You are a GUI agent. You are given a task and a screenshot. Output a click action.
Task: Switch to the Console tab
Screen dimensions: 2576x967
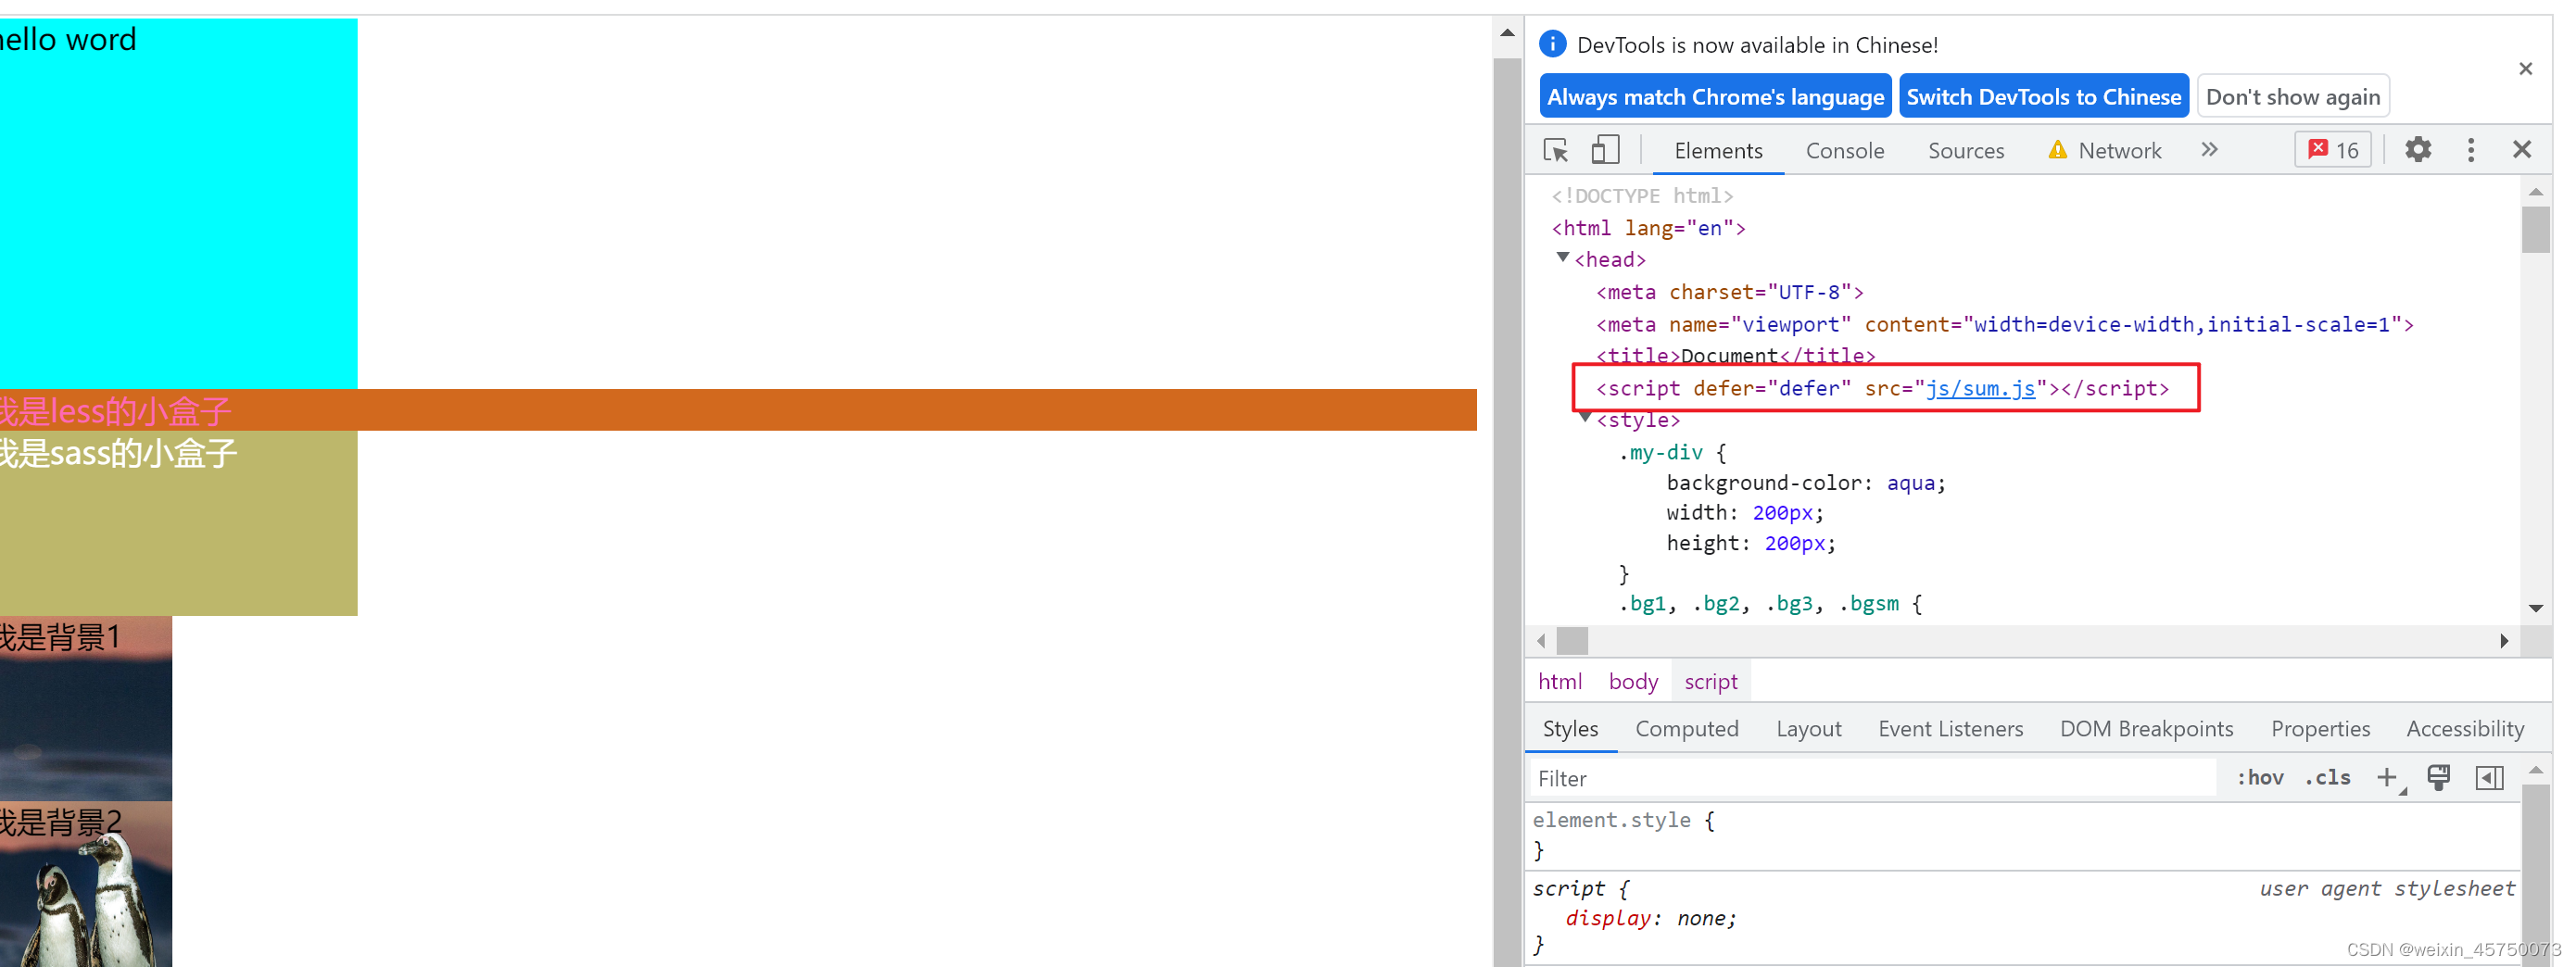[1844, 150]
